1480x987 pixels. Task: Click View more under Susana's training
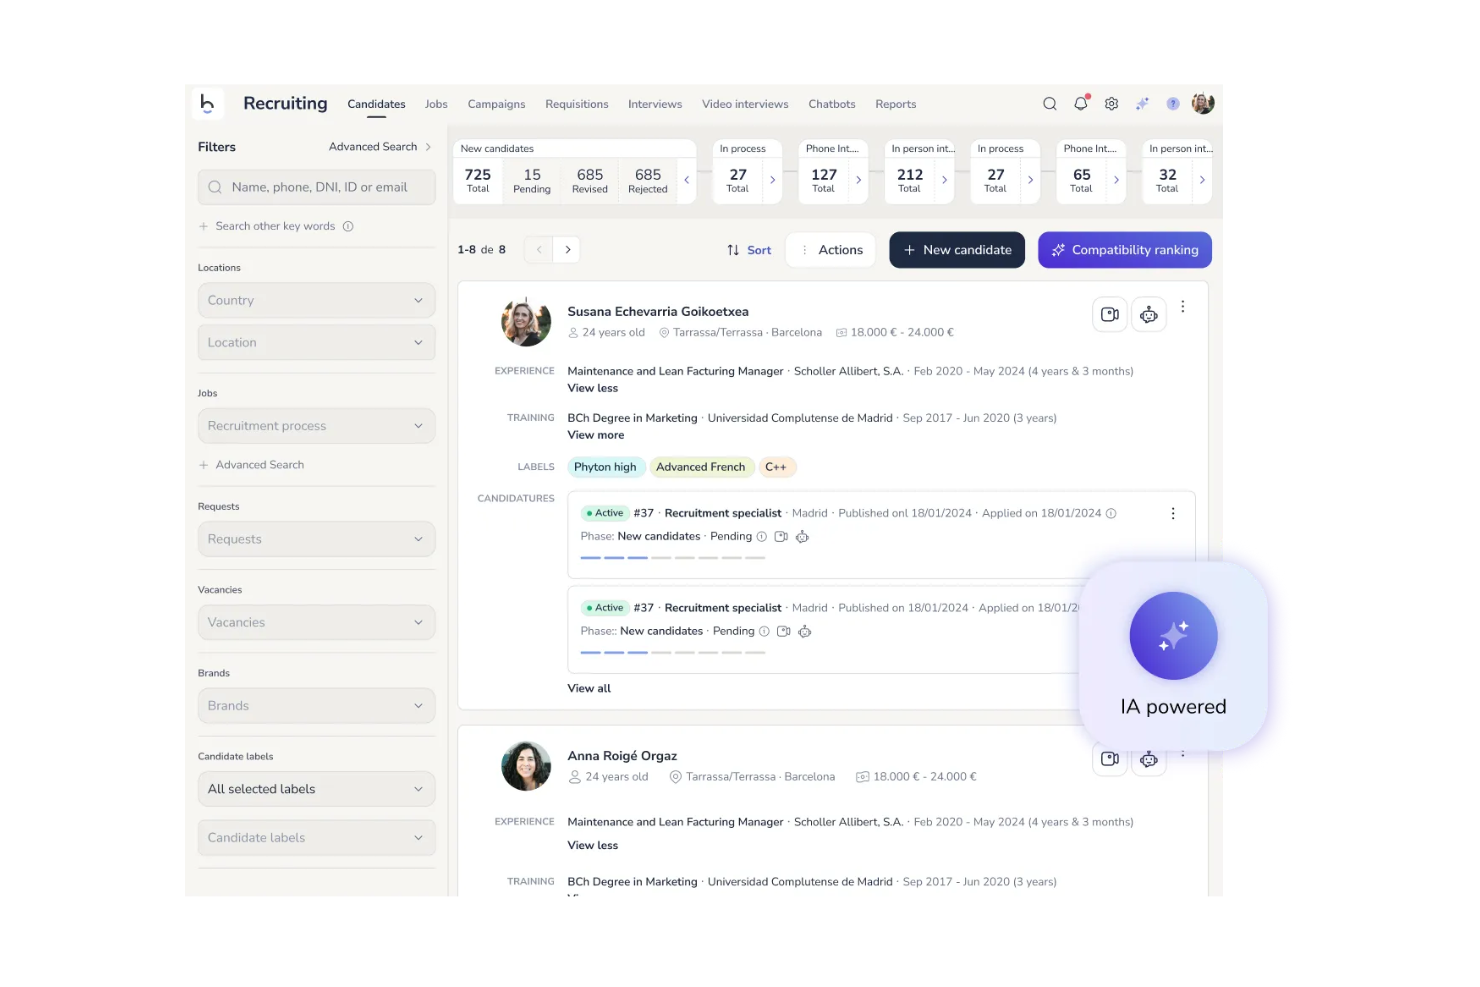click(596, 435)
